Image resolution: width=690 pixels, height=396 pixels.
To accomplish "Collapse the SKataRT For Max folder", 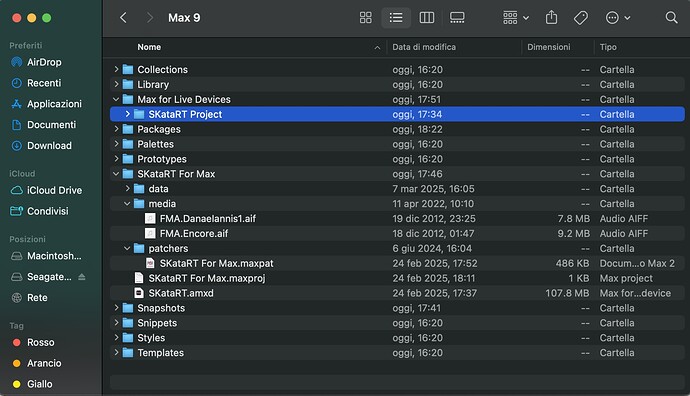I will click(116, 174).
